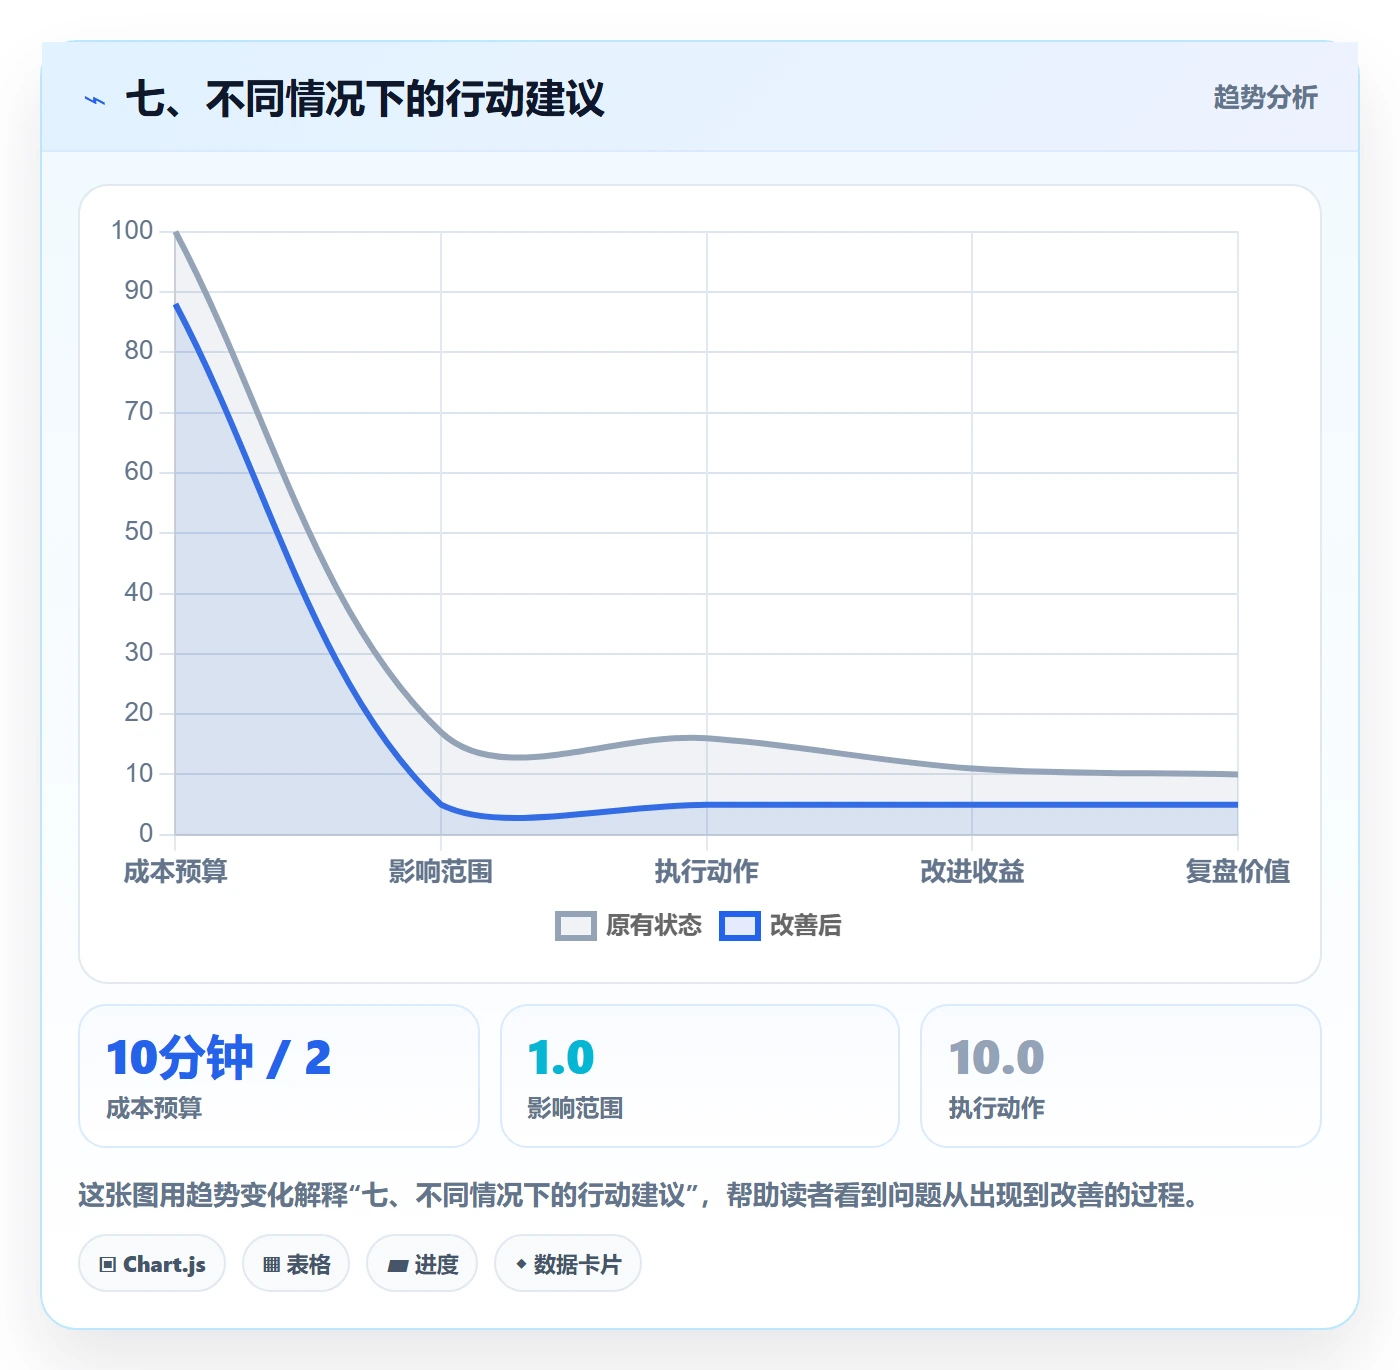
Task: Open the 10.0 执行动作 data card
Action: coord(1121,1076)
